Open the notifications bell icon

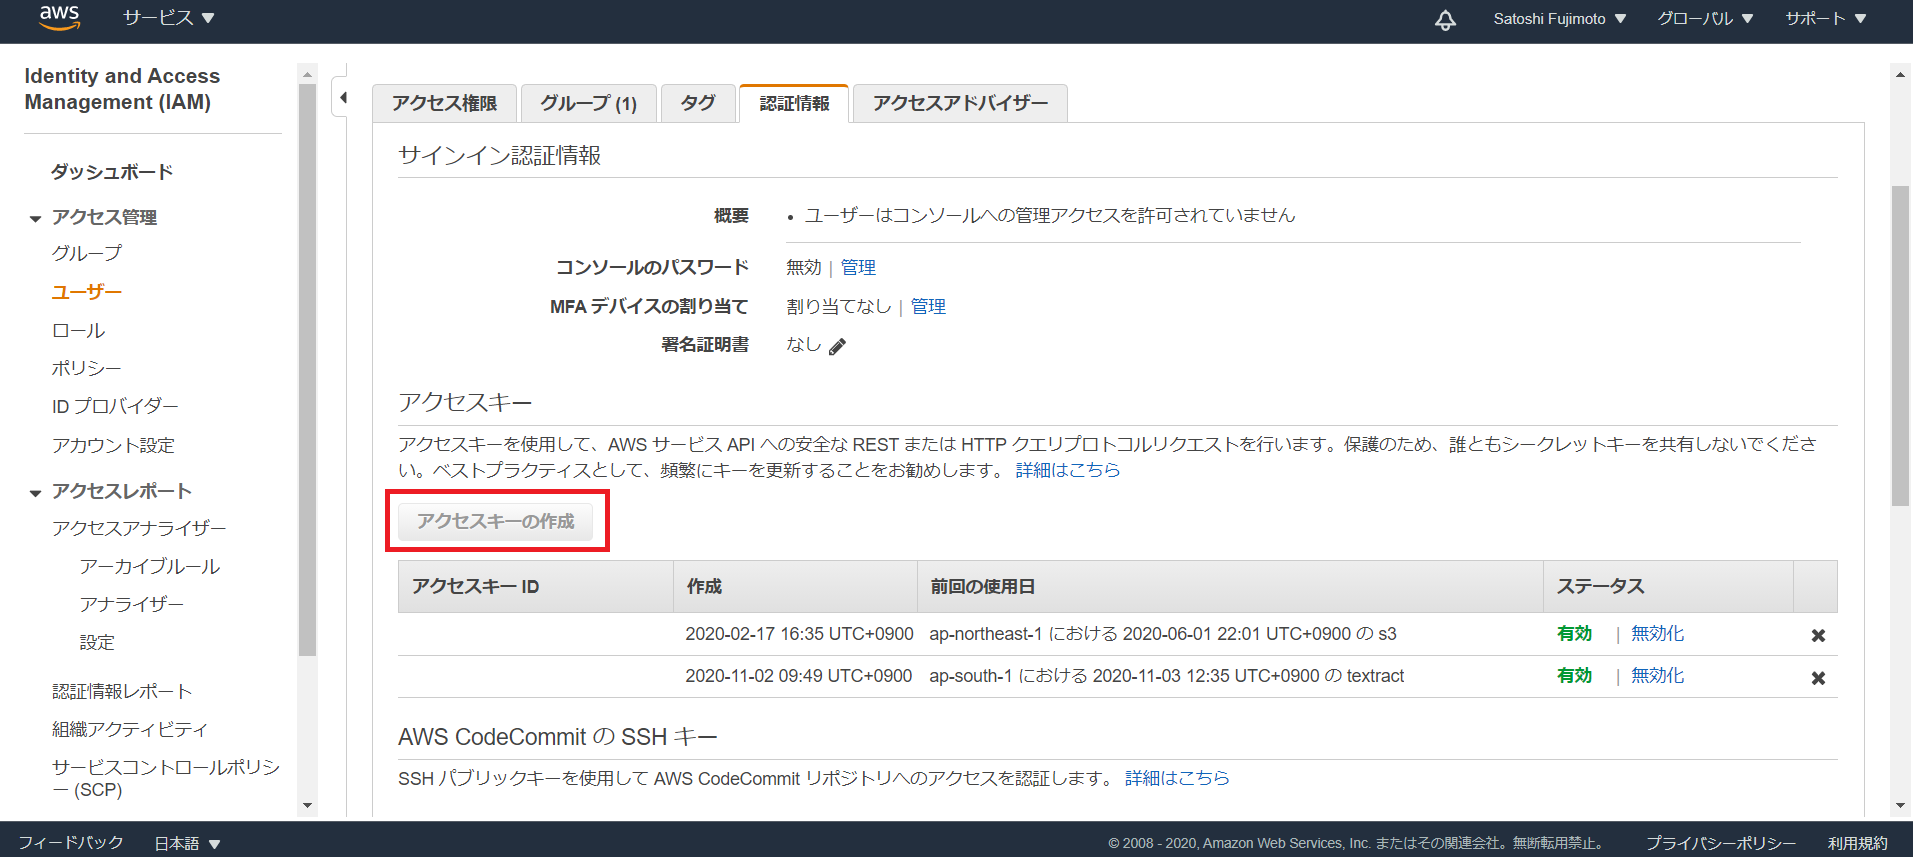click(1445, 19)
